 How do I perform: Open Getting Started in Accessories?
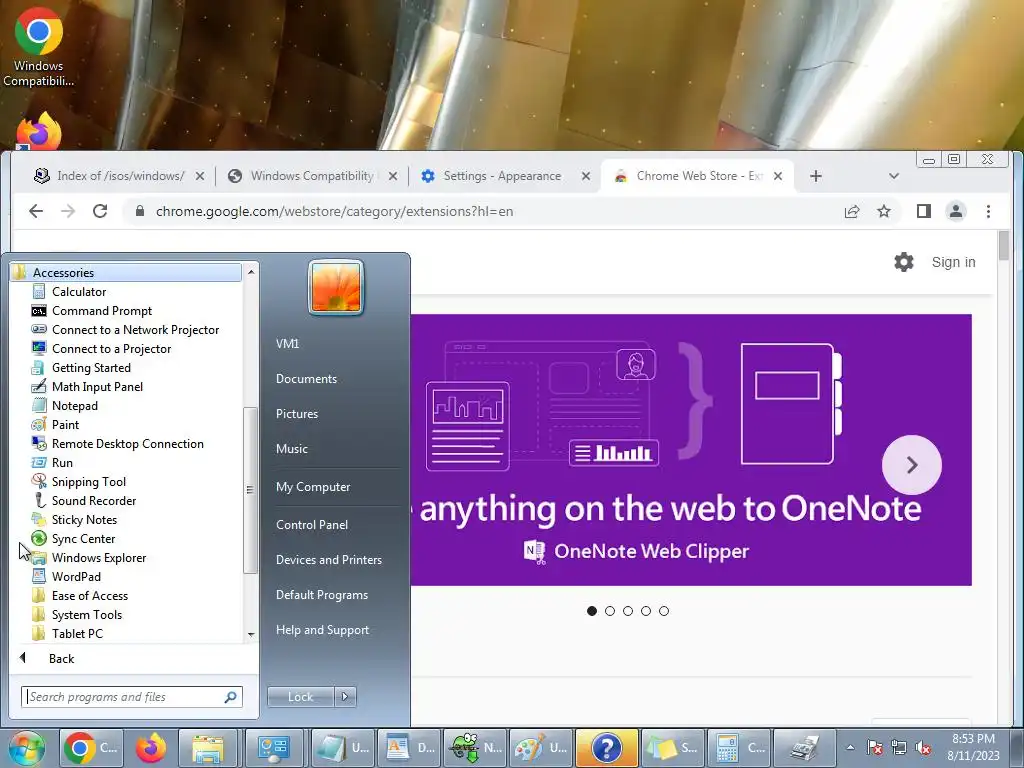tap(91, 368)
